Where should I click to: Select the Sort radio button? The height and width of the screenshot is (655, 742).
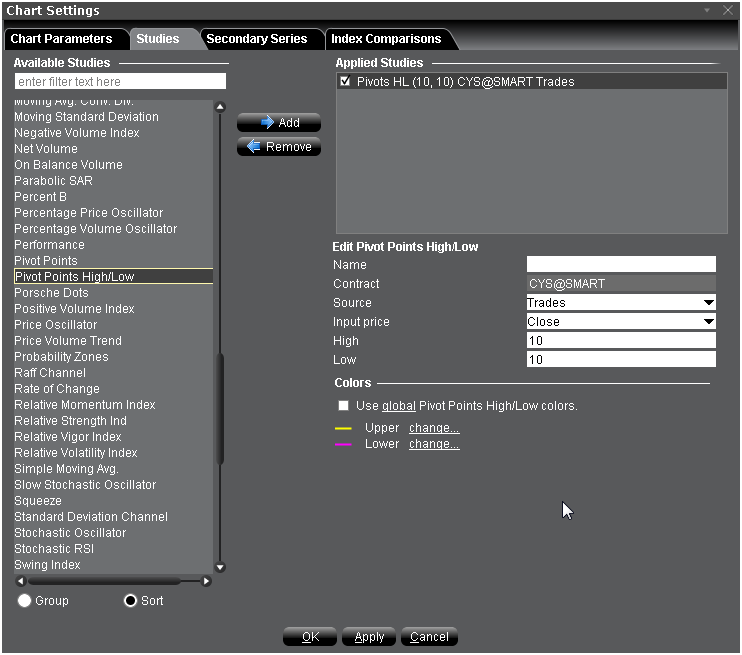tap(130, 601)
